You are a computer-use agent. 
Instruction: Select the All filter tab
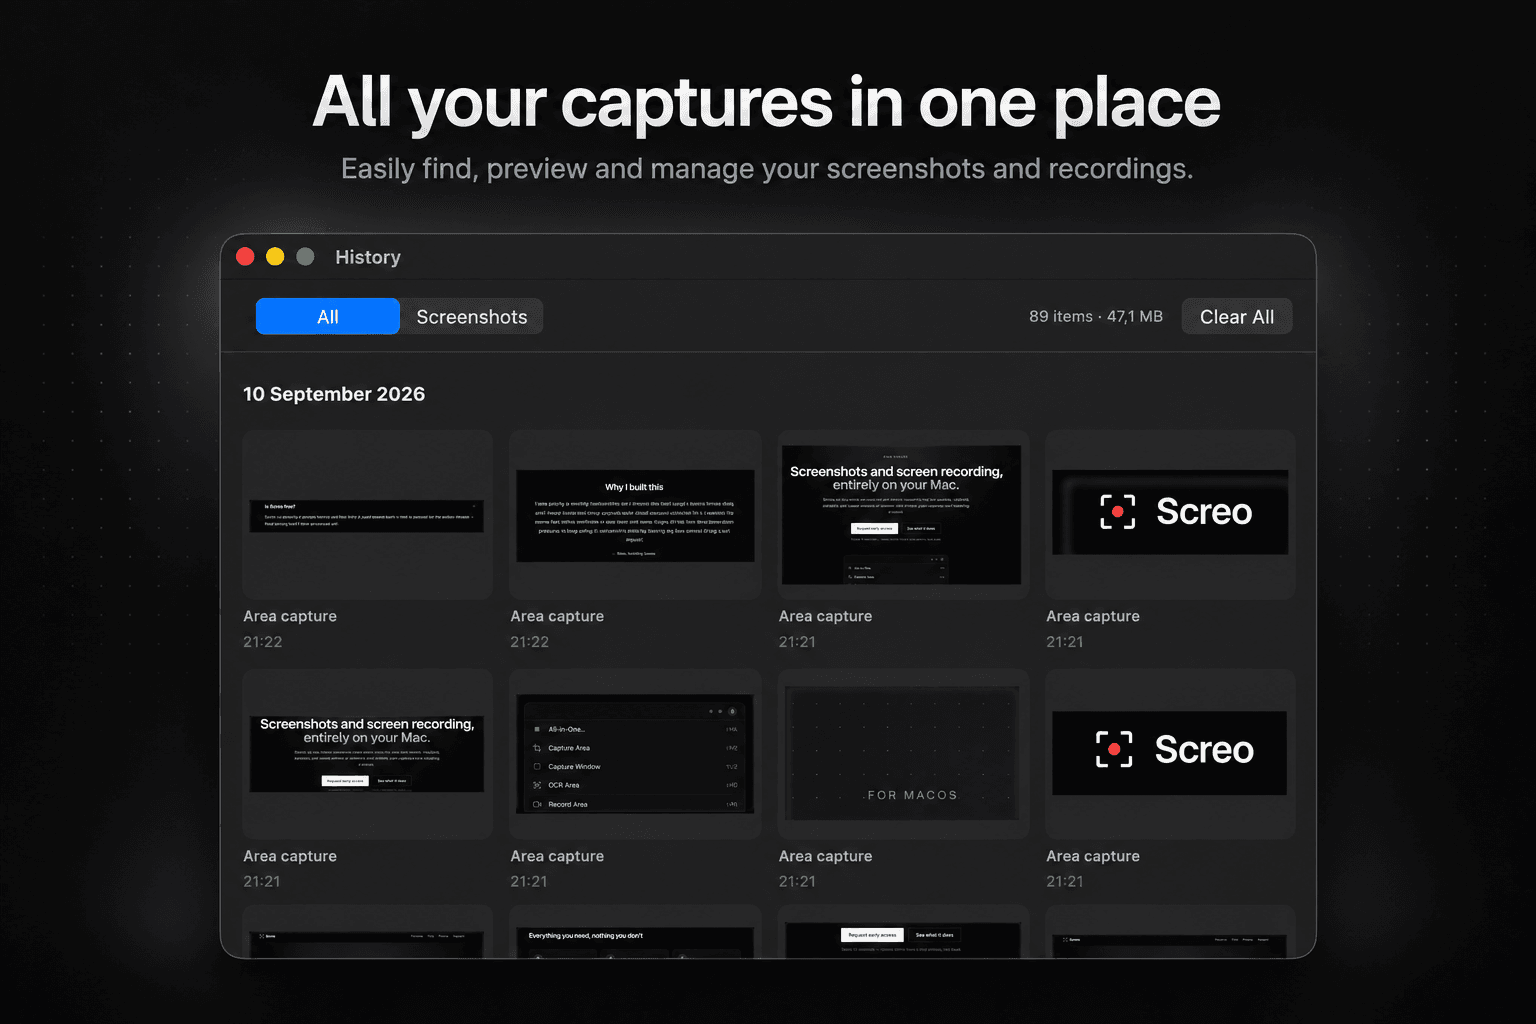pos(328,316)
